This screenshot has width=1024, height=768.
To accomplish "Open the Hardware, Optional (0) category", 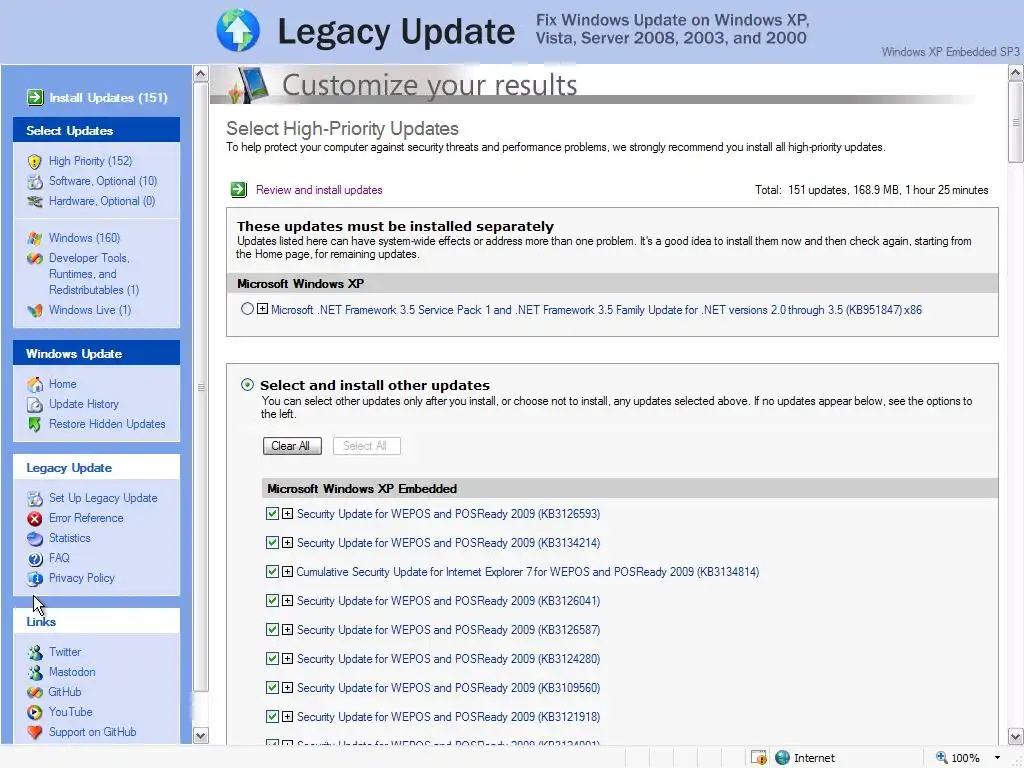I will (x=102, y=201).
